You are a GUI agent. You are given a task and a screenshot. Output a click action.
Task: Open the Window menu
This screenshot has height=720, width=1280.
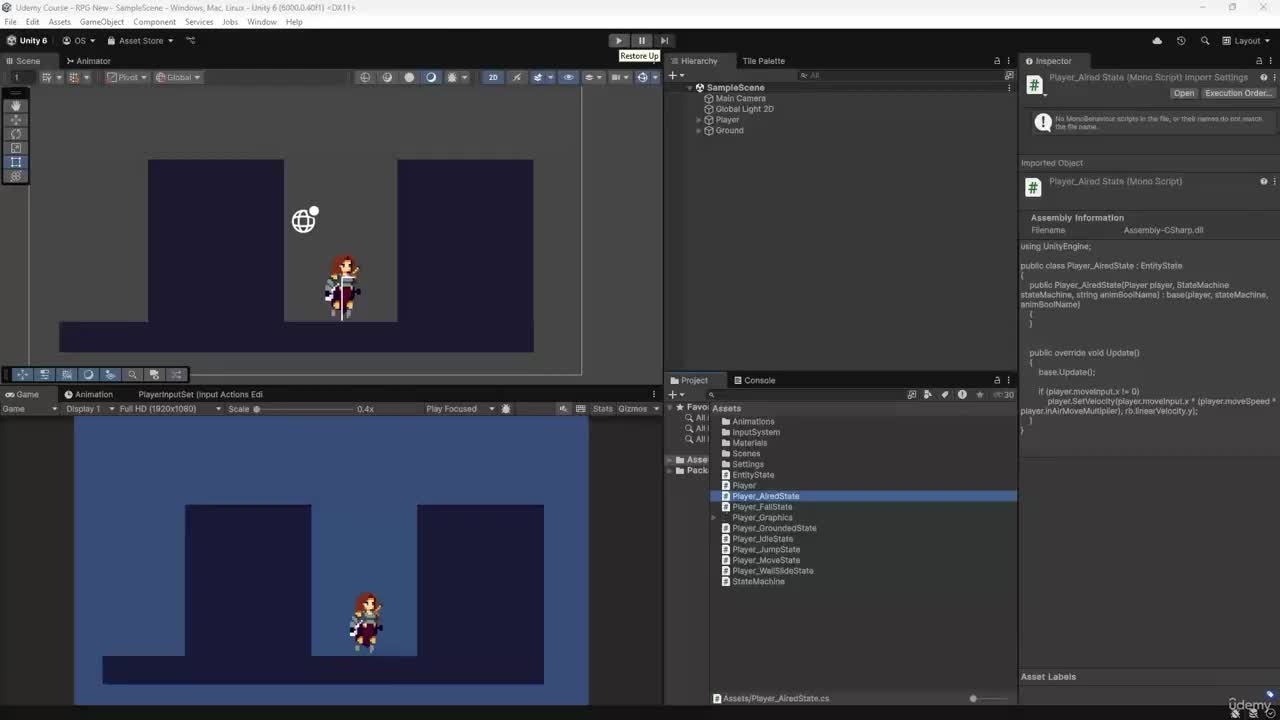click(x=262, y=22)
